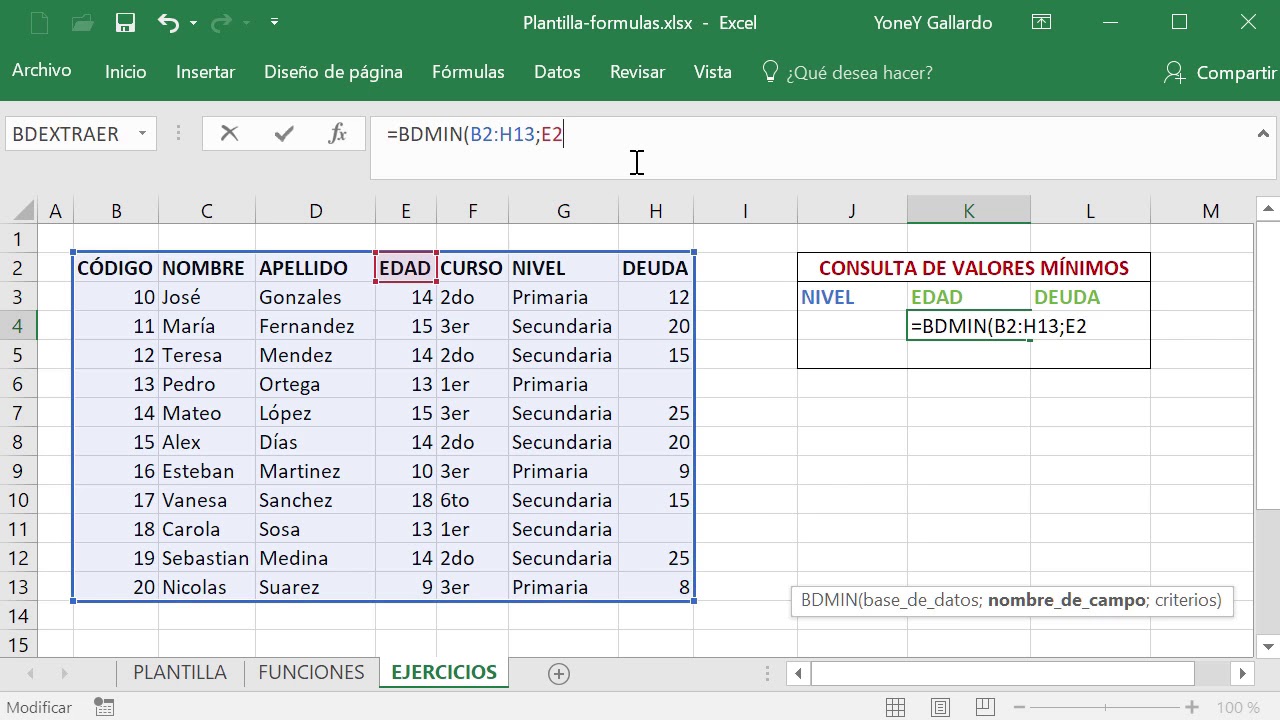The height and width of the screenshot is (720, 1280).
Task: Add a new sheet with the plus icon
Action: (x=559, y=674)
